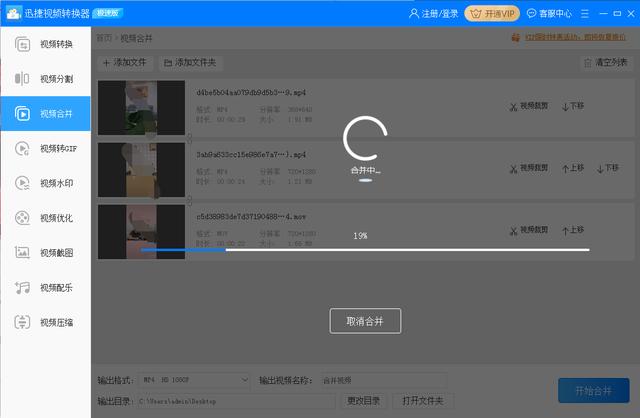Click thumbnail of the first mp4 video

pyautogui.click(x=142, y=105)
